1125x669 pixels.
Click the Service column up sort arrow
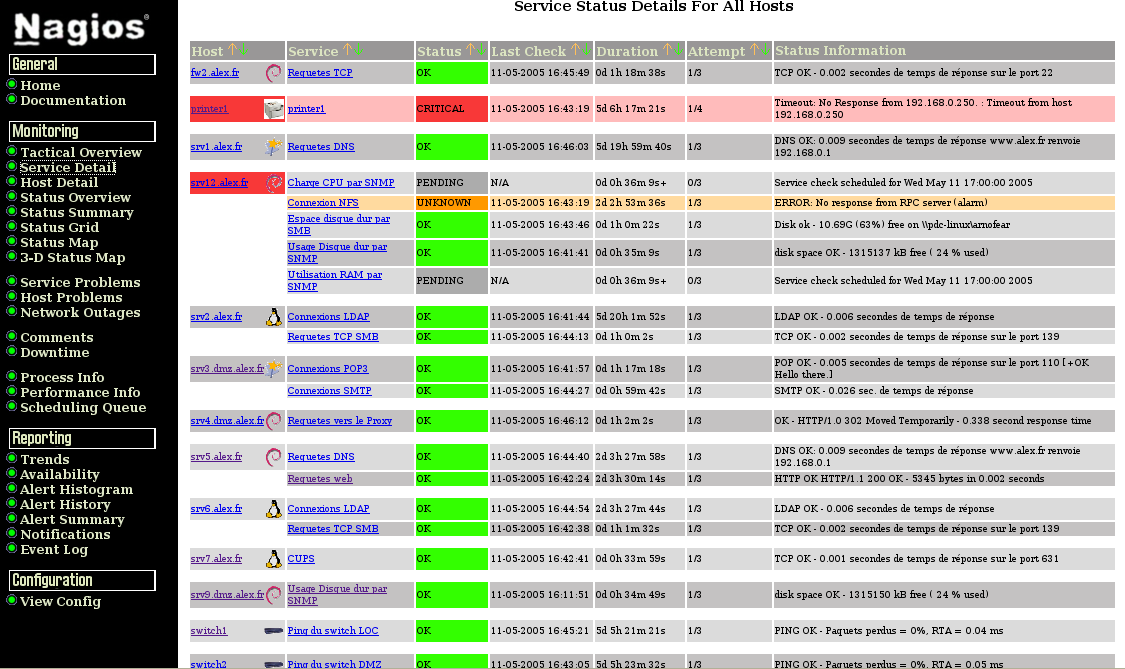(x=347, y=50)
